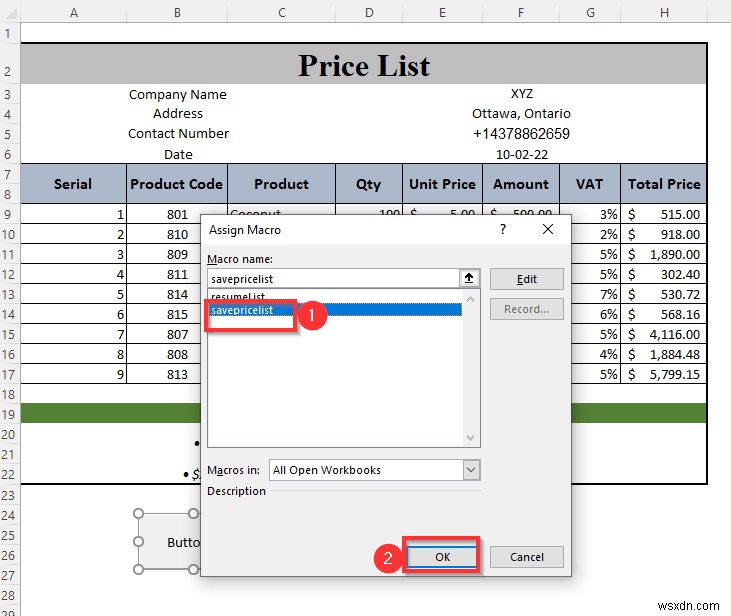This screenshot has height=616, width=731.
Task: Click total price 530.72 cell
Action: 664,294
